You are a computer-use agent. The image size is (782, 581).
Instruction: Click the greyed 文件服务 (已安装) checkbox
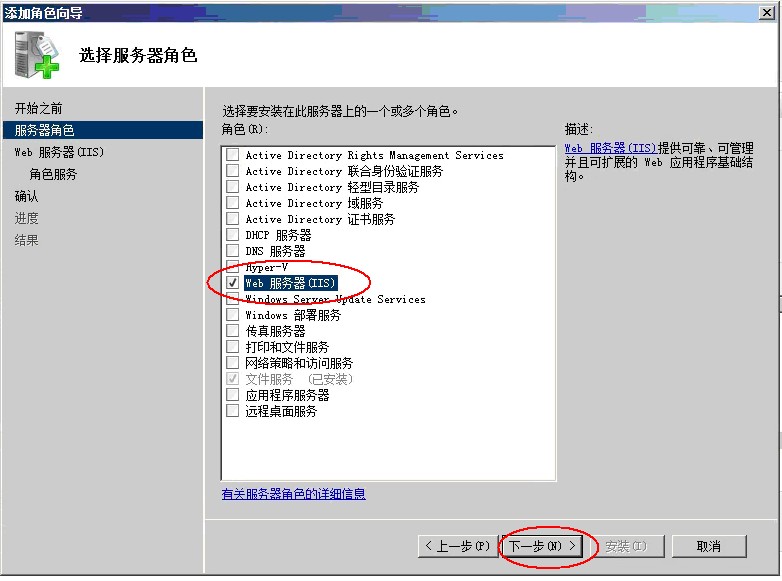(232, 379)
